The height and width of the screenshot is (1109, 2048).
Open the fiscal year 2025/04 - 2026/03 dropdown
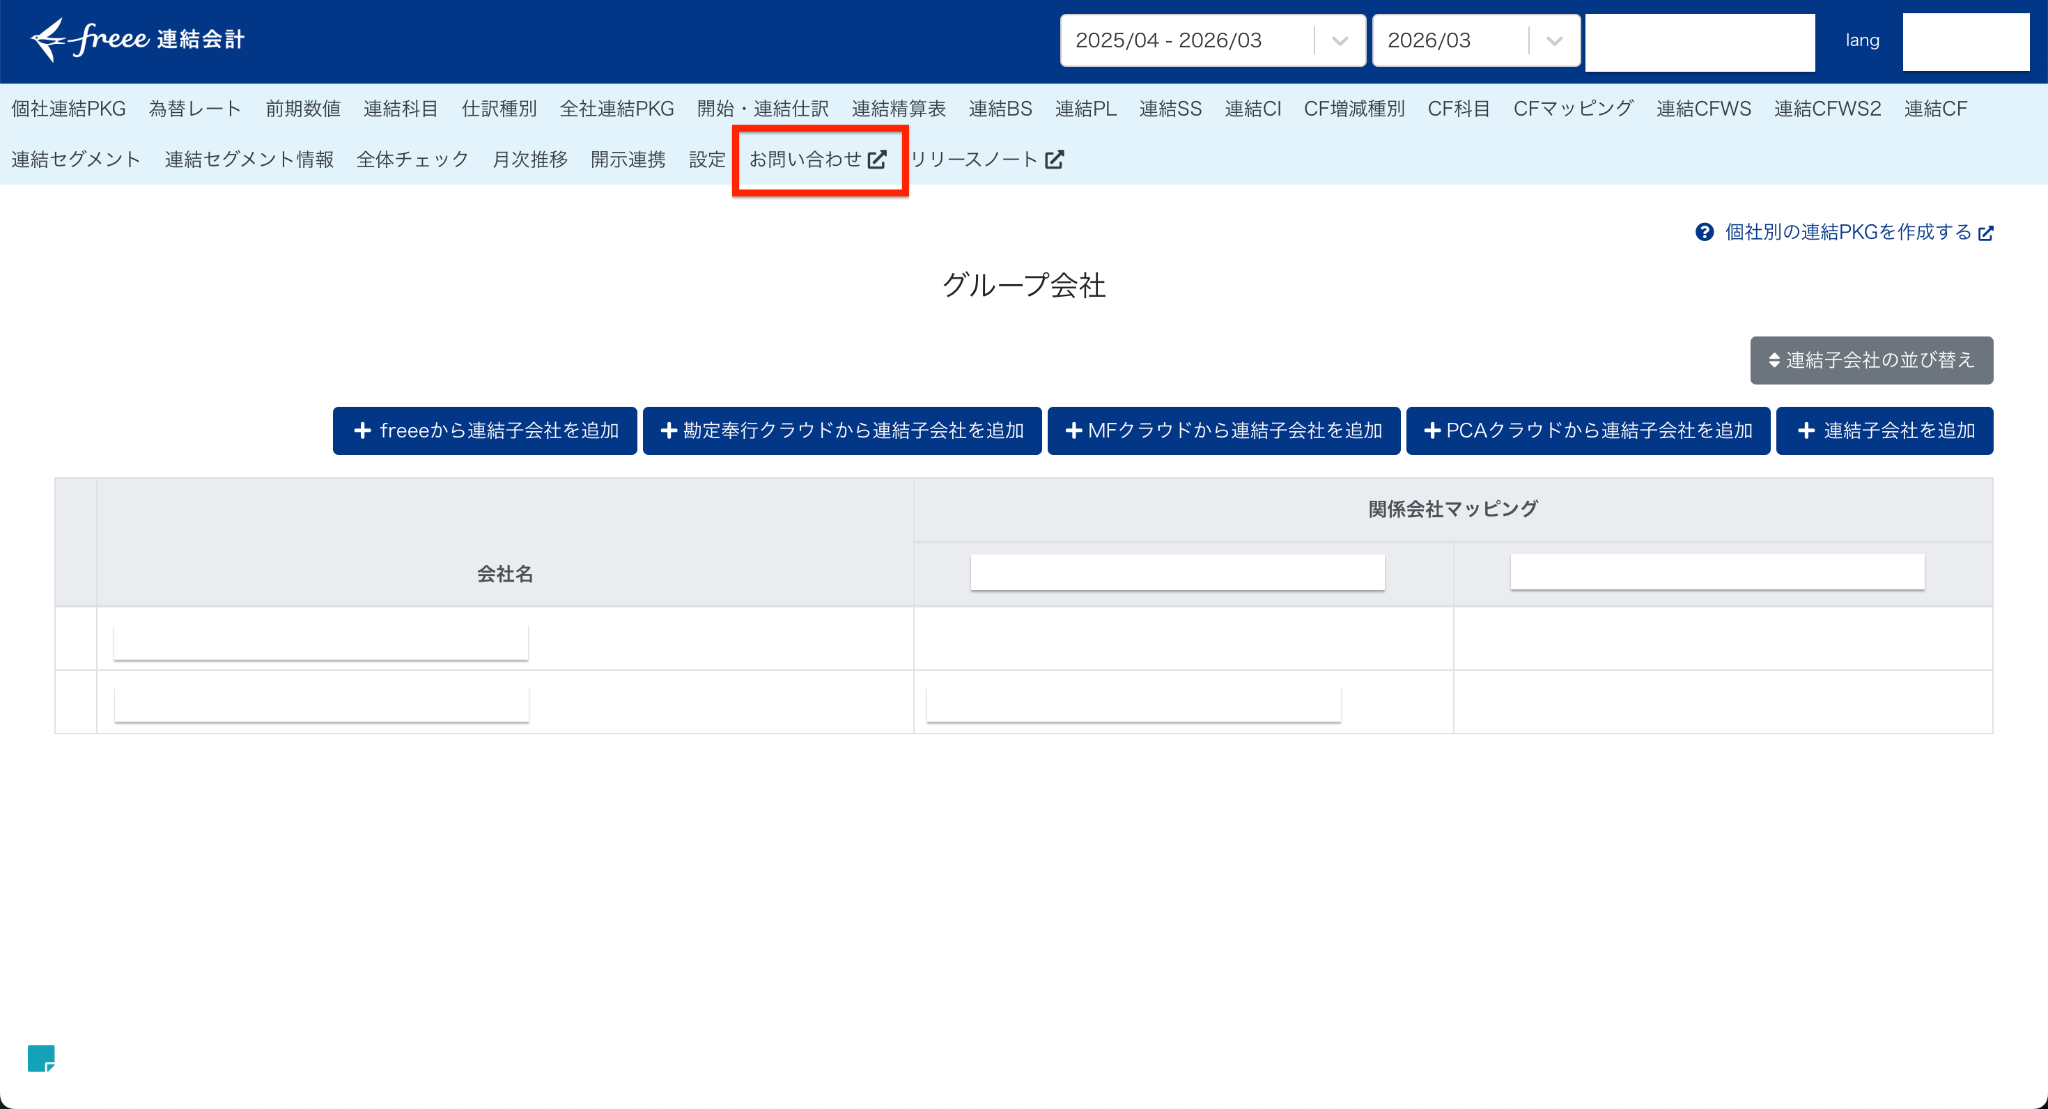pyautogui.click(x=1212, y=41)
